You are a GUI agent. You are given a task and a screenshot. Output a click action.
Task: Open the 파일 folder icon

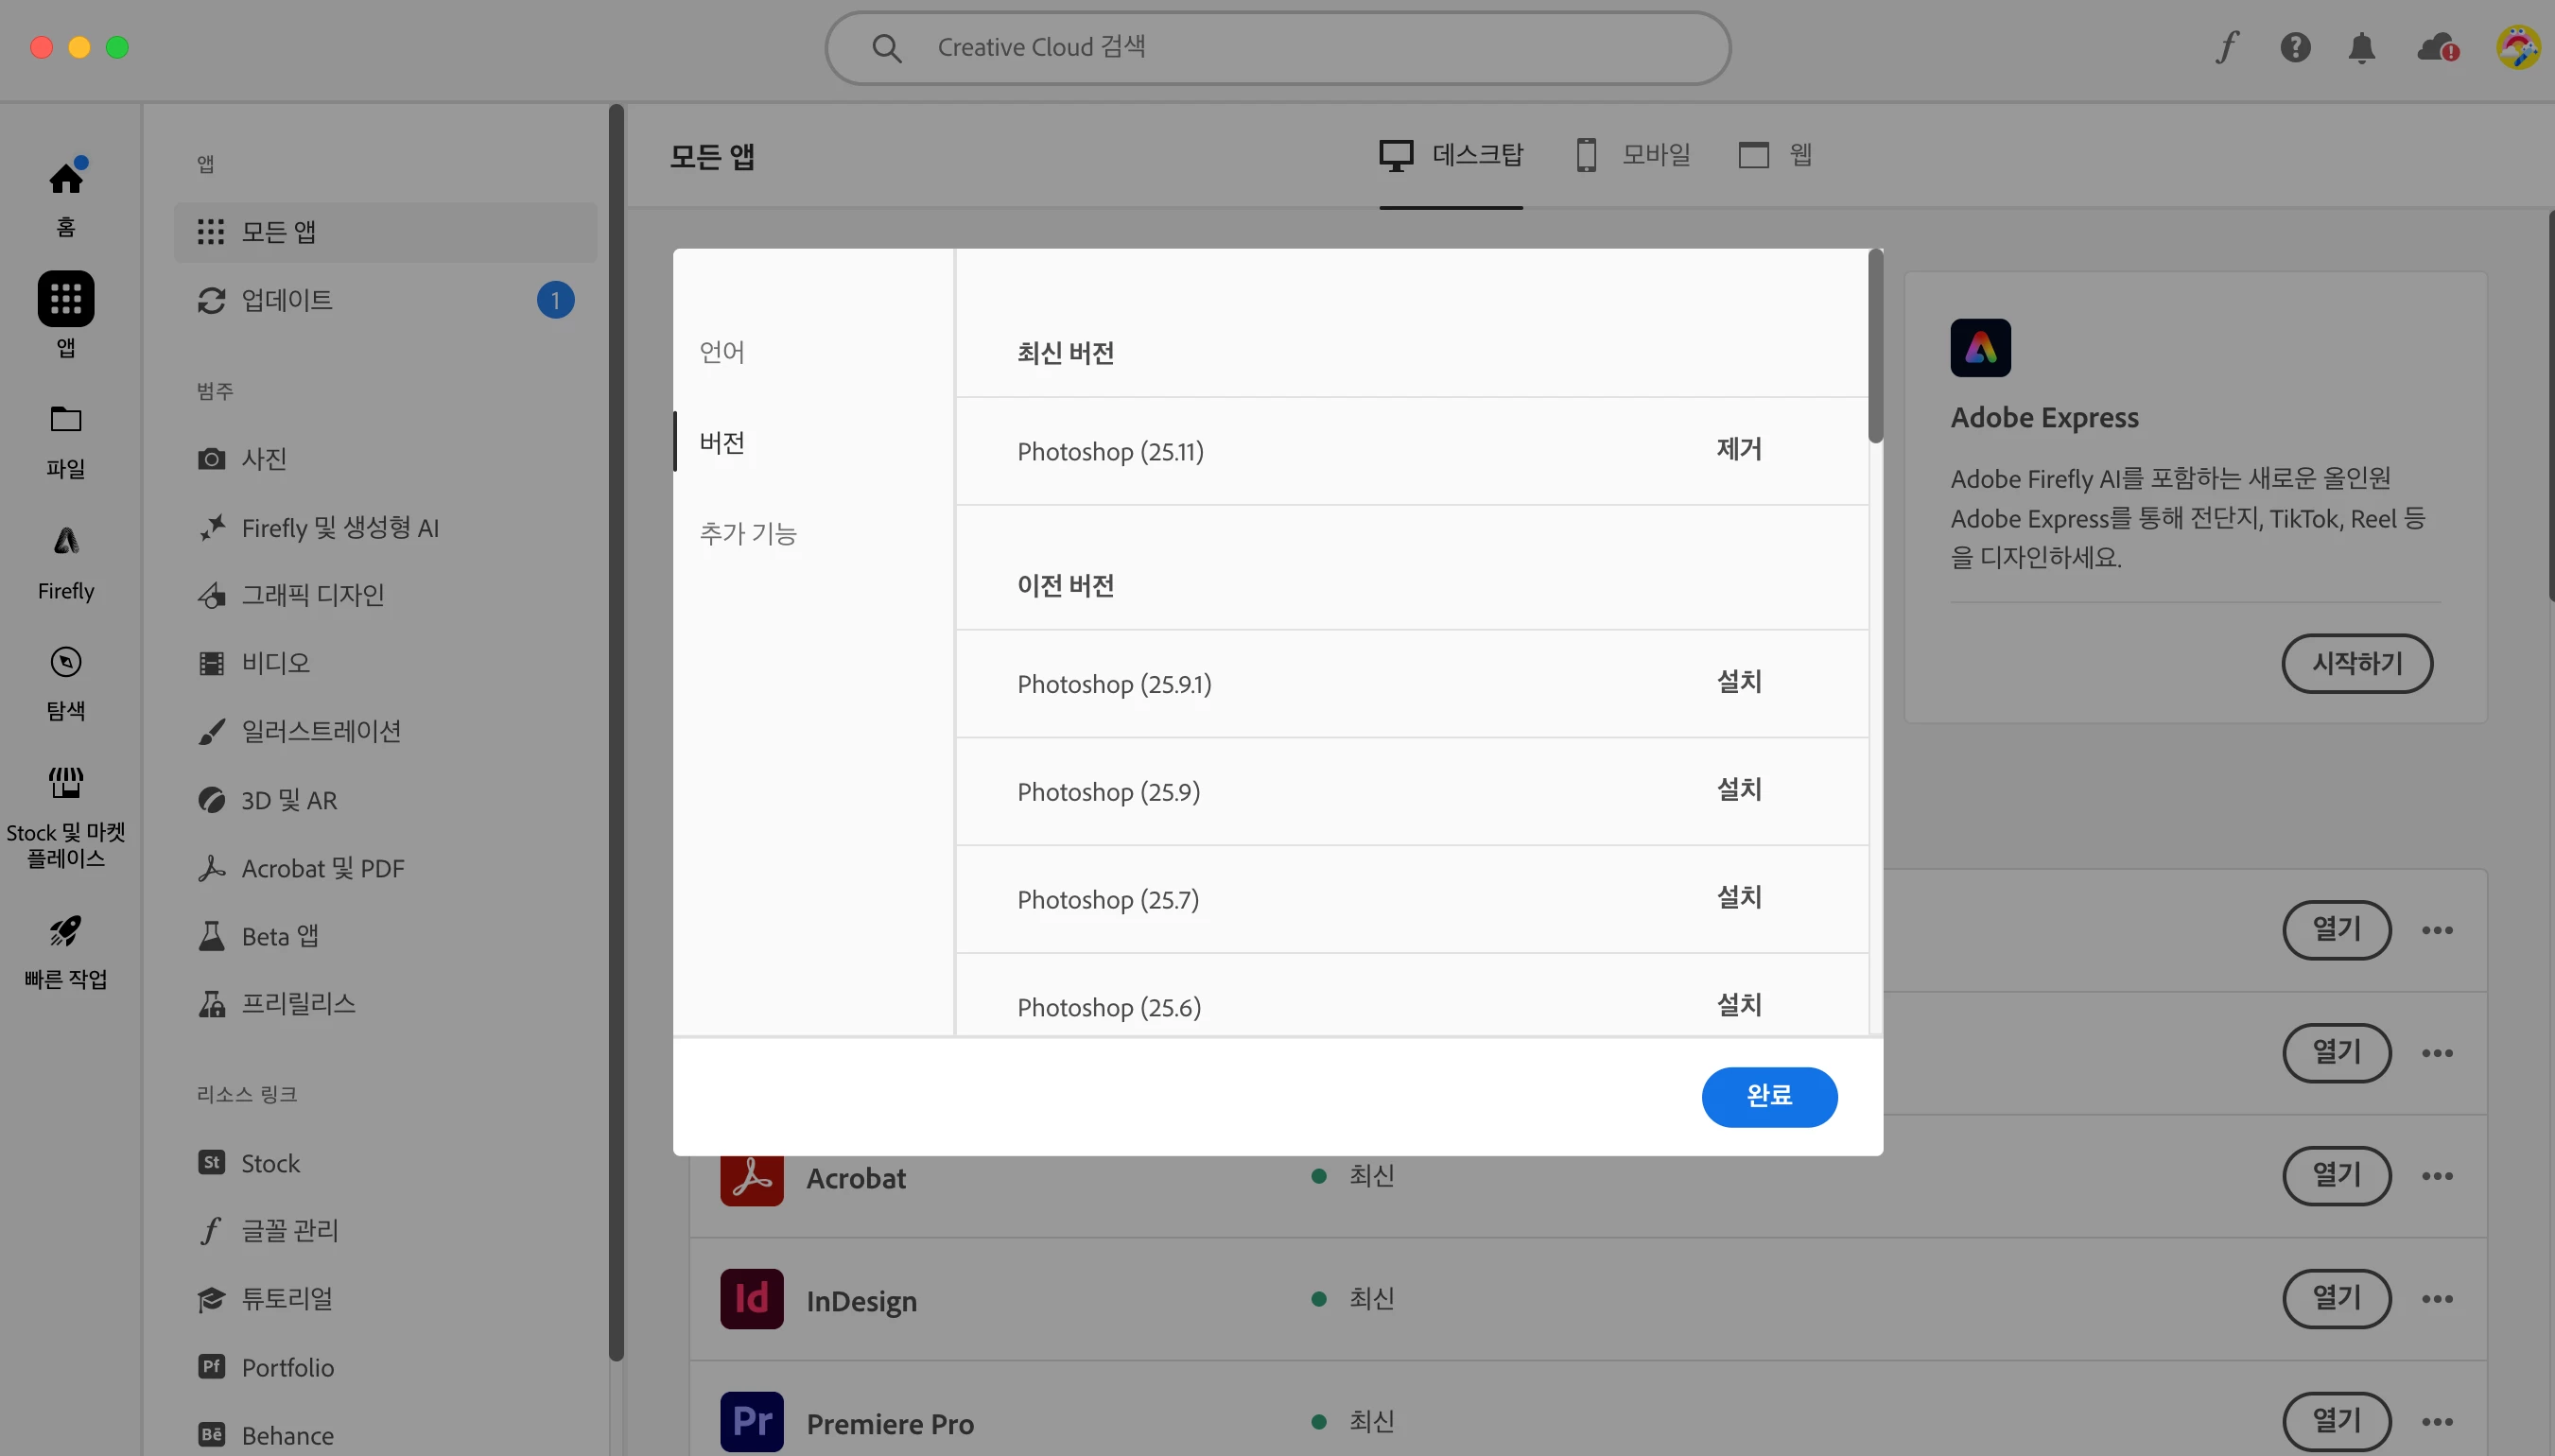66,419
